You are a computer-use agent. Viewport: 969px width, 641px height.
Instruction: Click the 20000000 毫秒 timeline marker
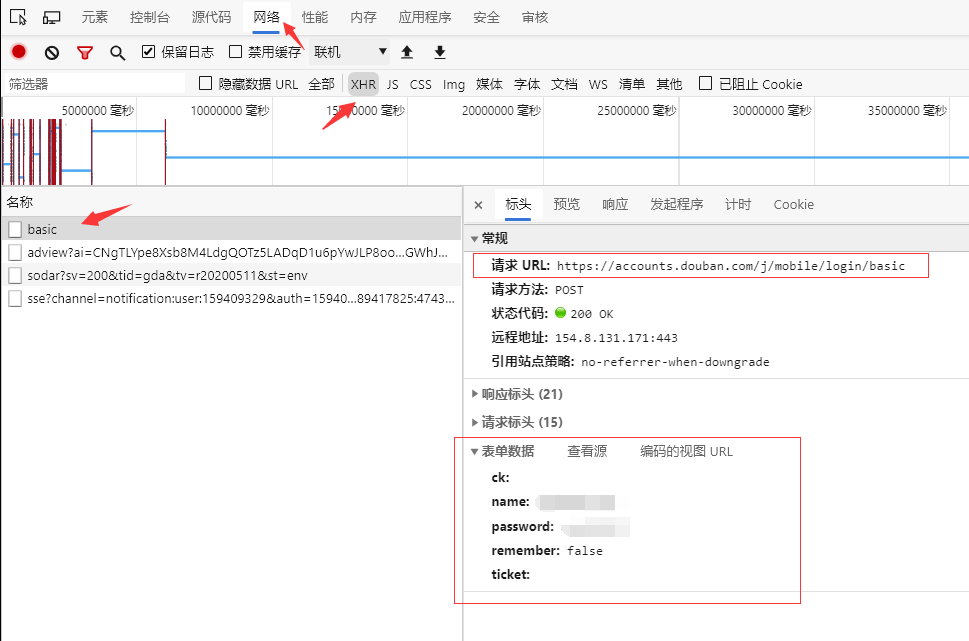[501, 111]
